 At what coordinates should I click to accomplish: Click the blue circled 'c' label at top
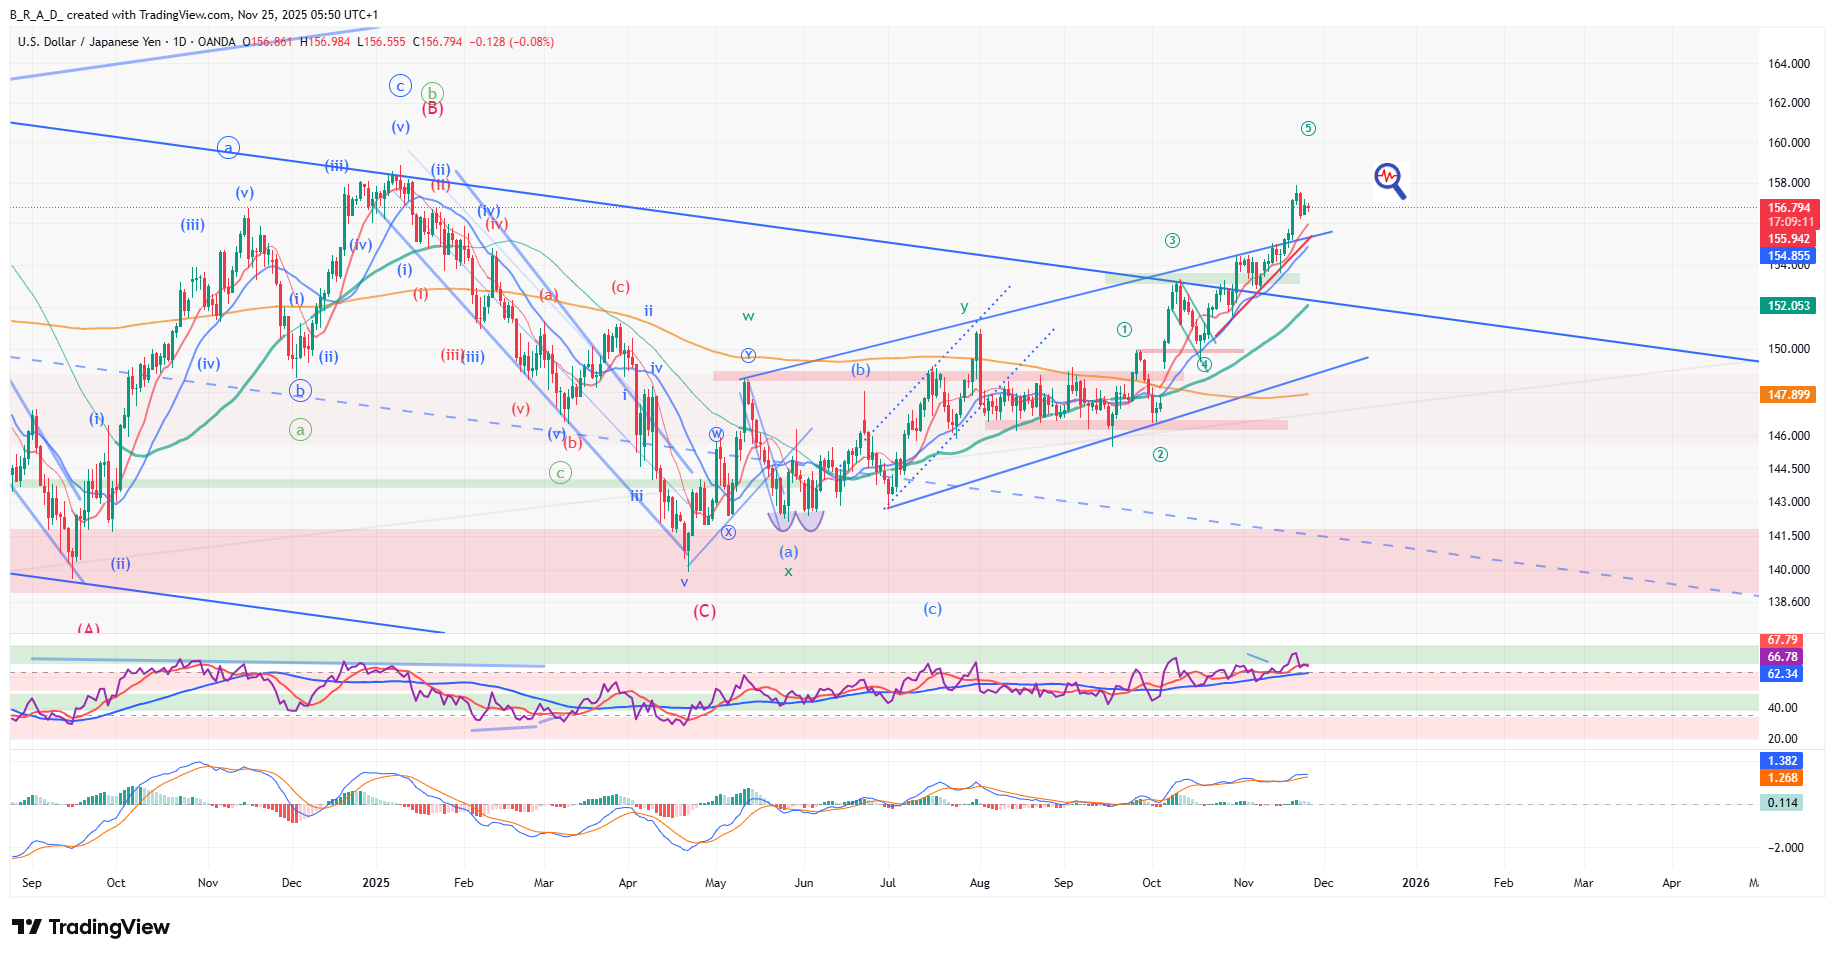(x=400, y=86)
